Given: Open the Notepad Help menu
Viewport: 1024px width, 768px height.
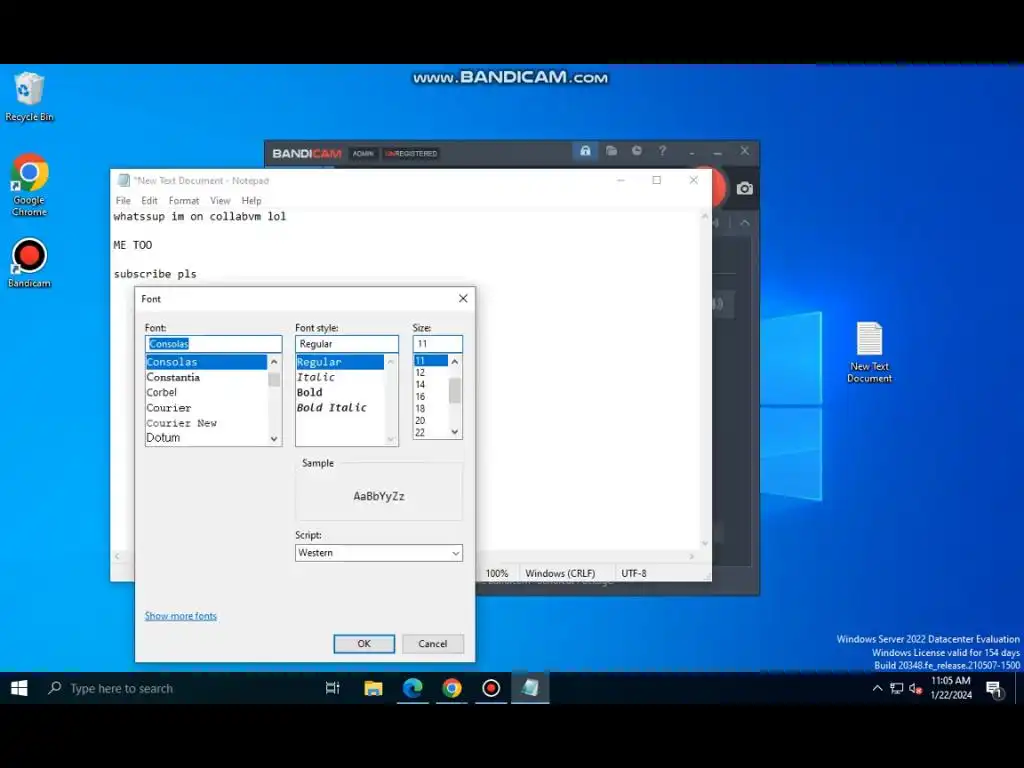Looking at the screenshot, I should (x=251, y=200).
